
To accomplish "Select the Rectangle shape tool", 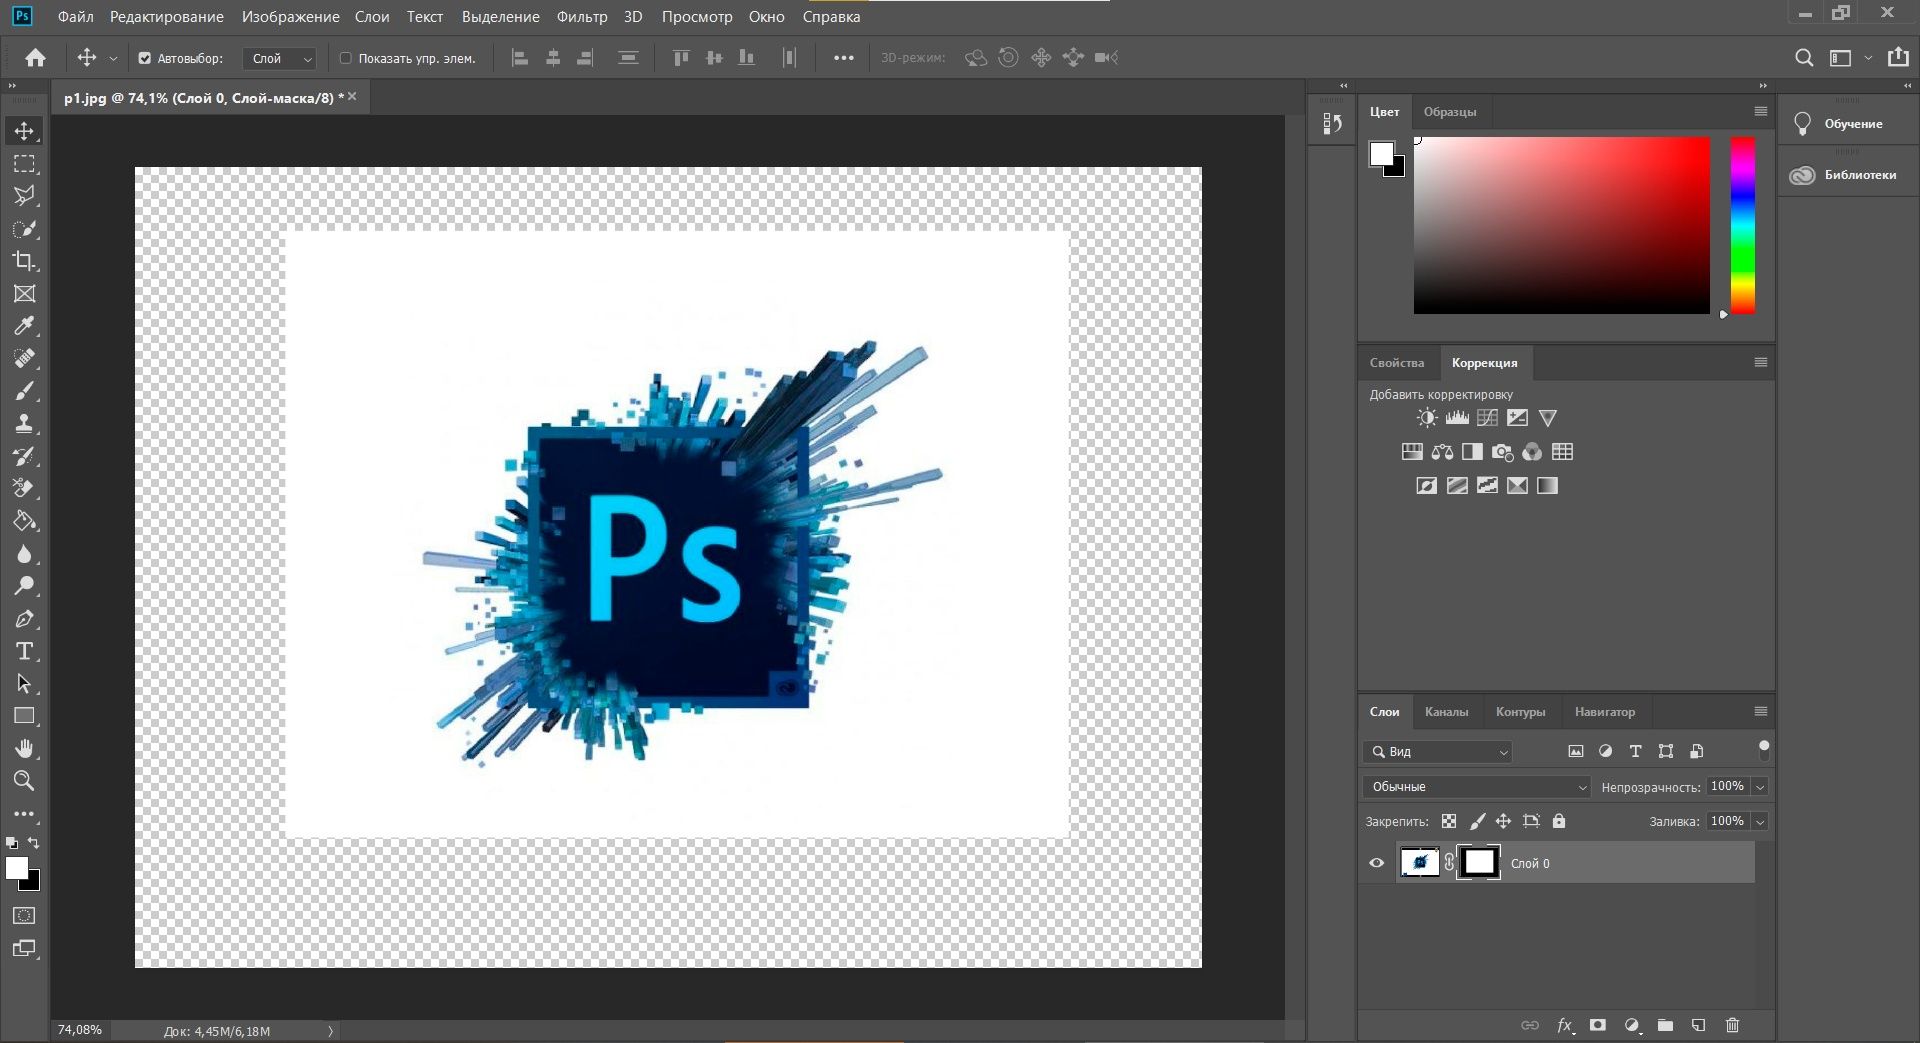I will (24, 716).
